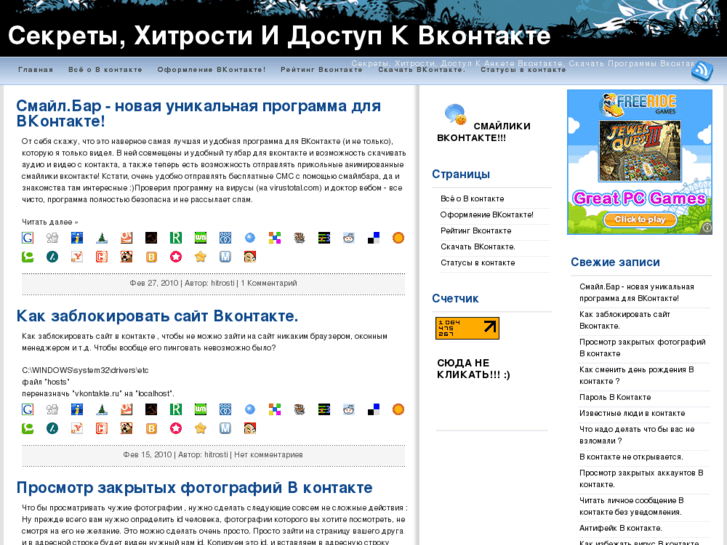Viewport: 727px width, 545px height.
Task: Open 'Пароль В Контакте' recent post
Action: click(615, 398)
